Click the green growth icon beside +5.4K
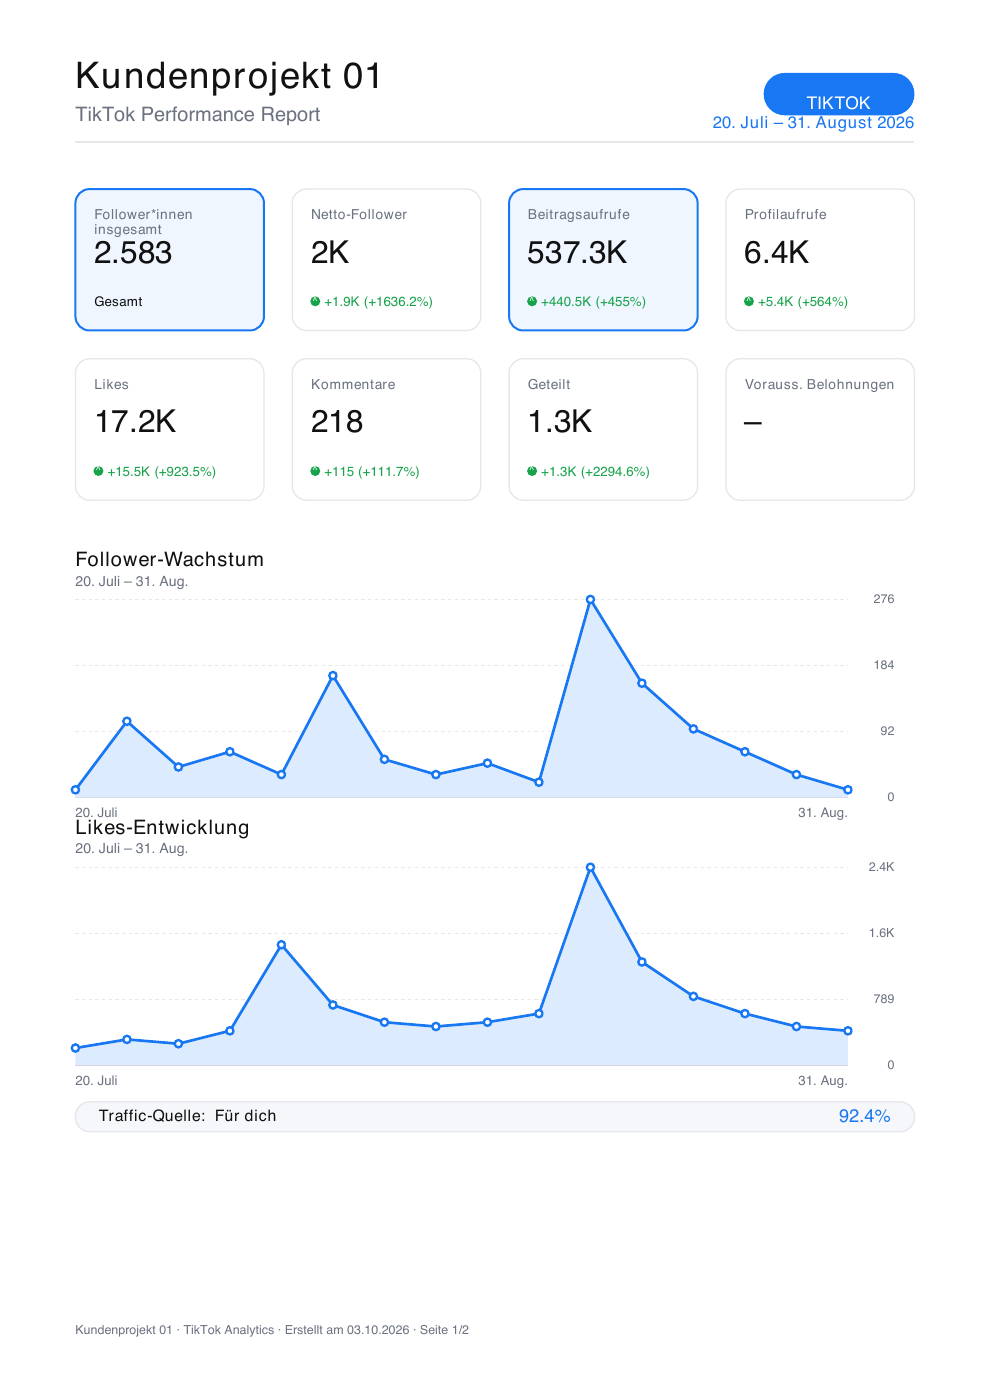The height and width of the screenshot is (1400, 990). (x=749, y=301)
